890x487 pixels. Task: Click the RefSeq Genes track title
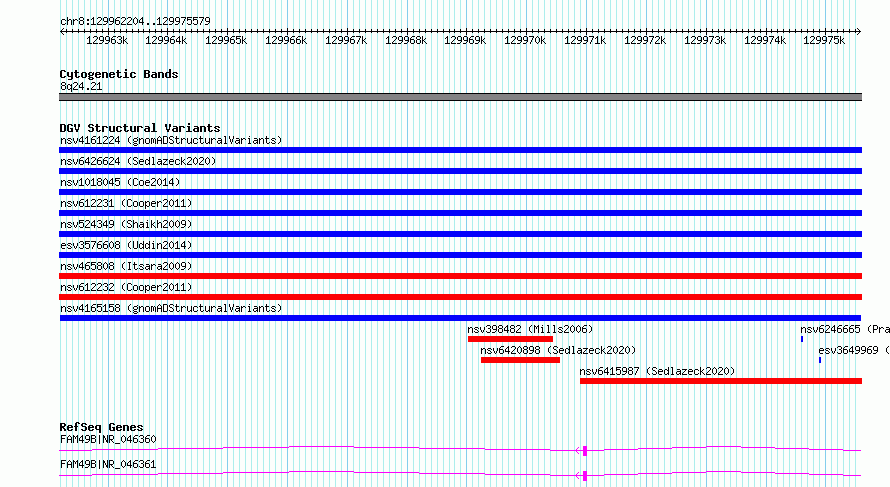coord(101,427)
